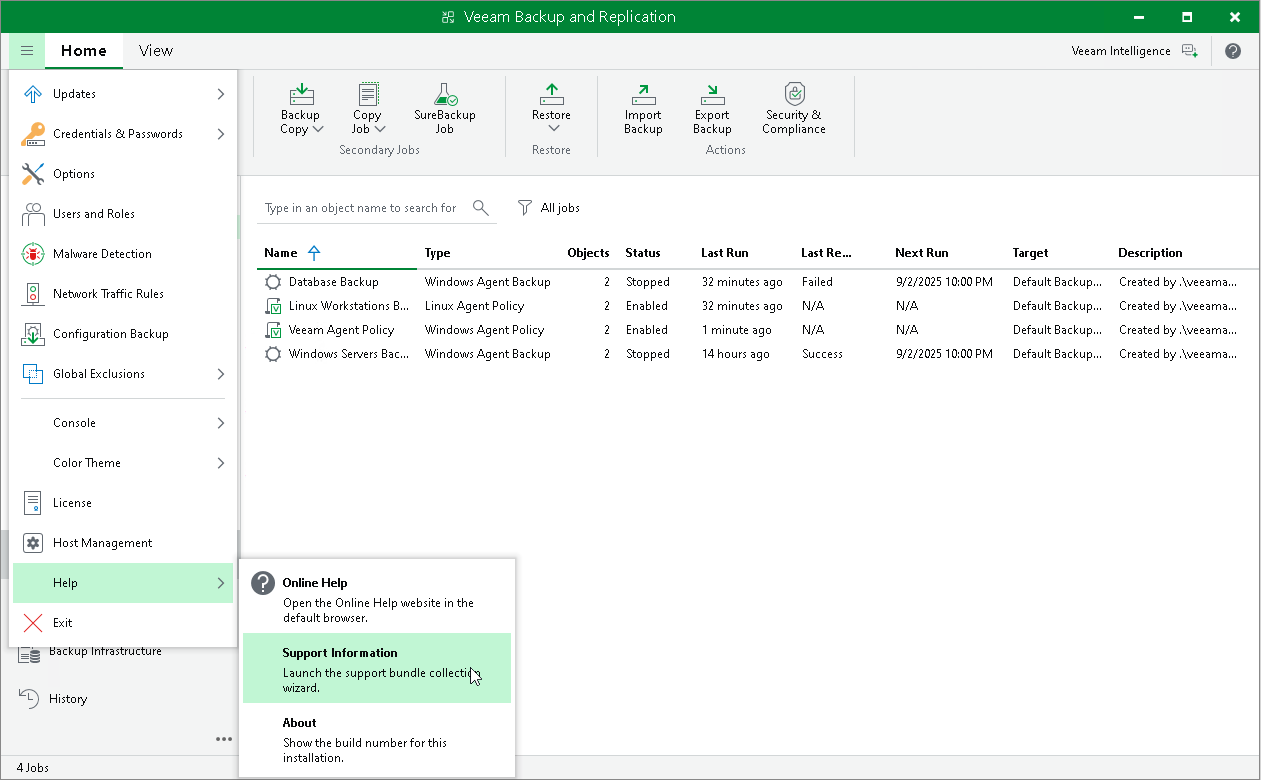The height and width of the screenshot is (780, 1261).
Task: Click the search magnifier icon
Action: 481,208
